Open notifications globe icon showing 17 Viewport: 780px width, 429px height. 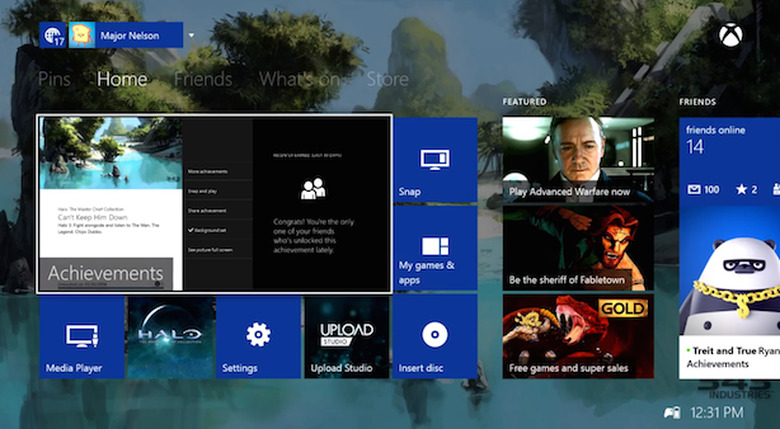click(52, 35)
